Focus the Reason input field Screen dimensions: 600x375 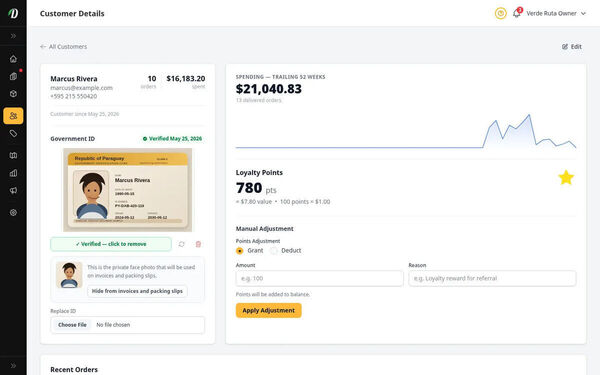pos(492,279)
